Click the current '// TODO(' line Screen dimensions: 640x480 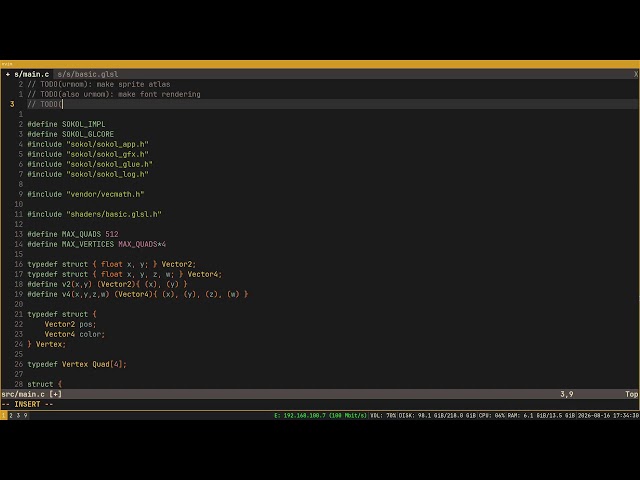click(45, 104)
